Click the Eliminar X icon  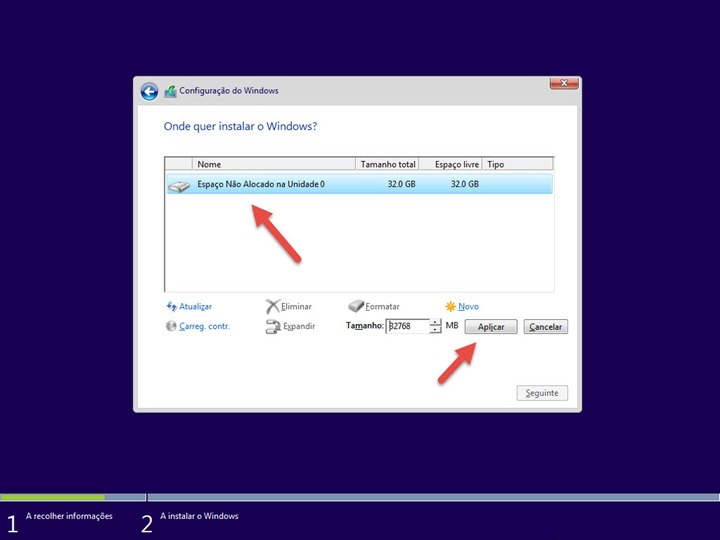272,306
